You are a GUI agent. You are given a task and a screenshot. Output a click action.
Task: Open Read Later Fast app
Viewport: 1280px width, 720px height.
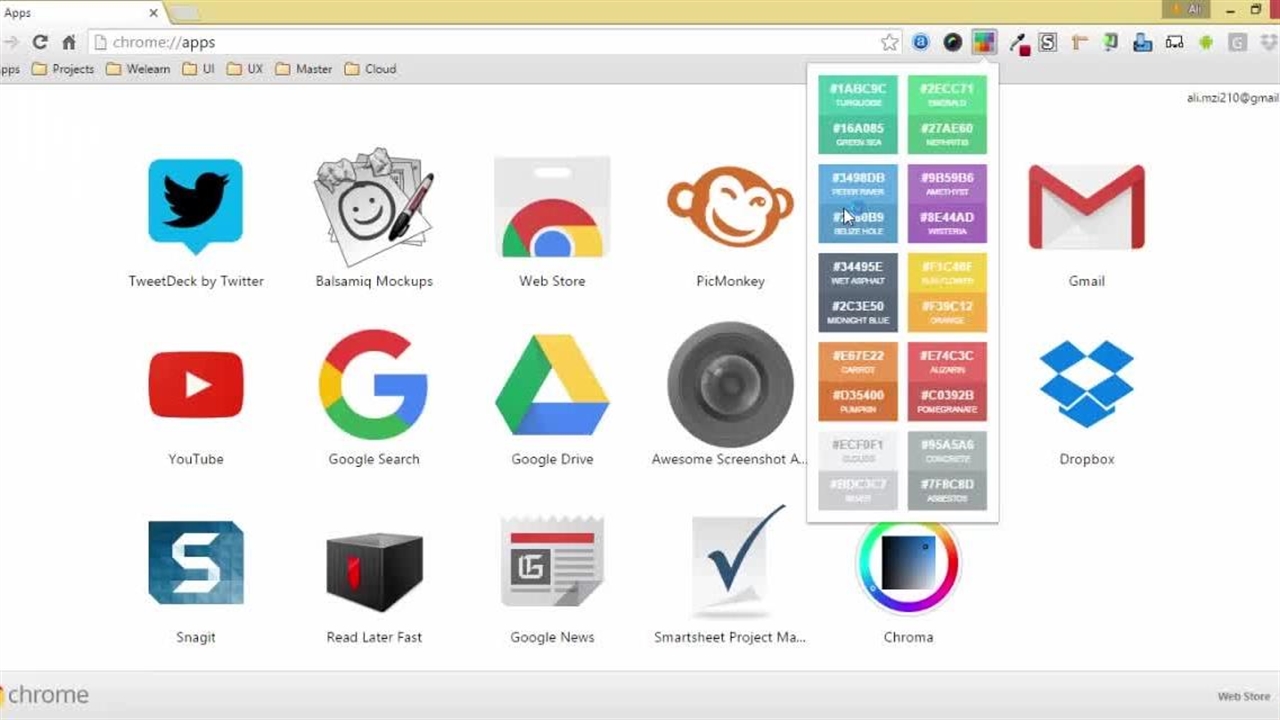374,571
